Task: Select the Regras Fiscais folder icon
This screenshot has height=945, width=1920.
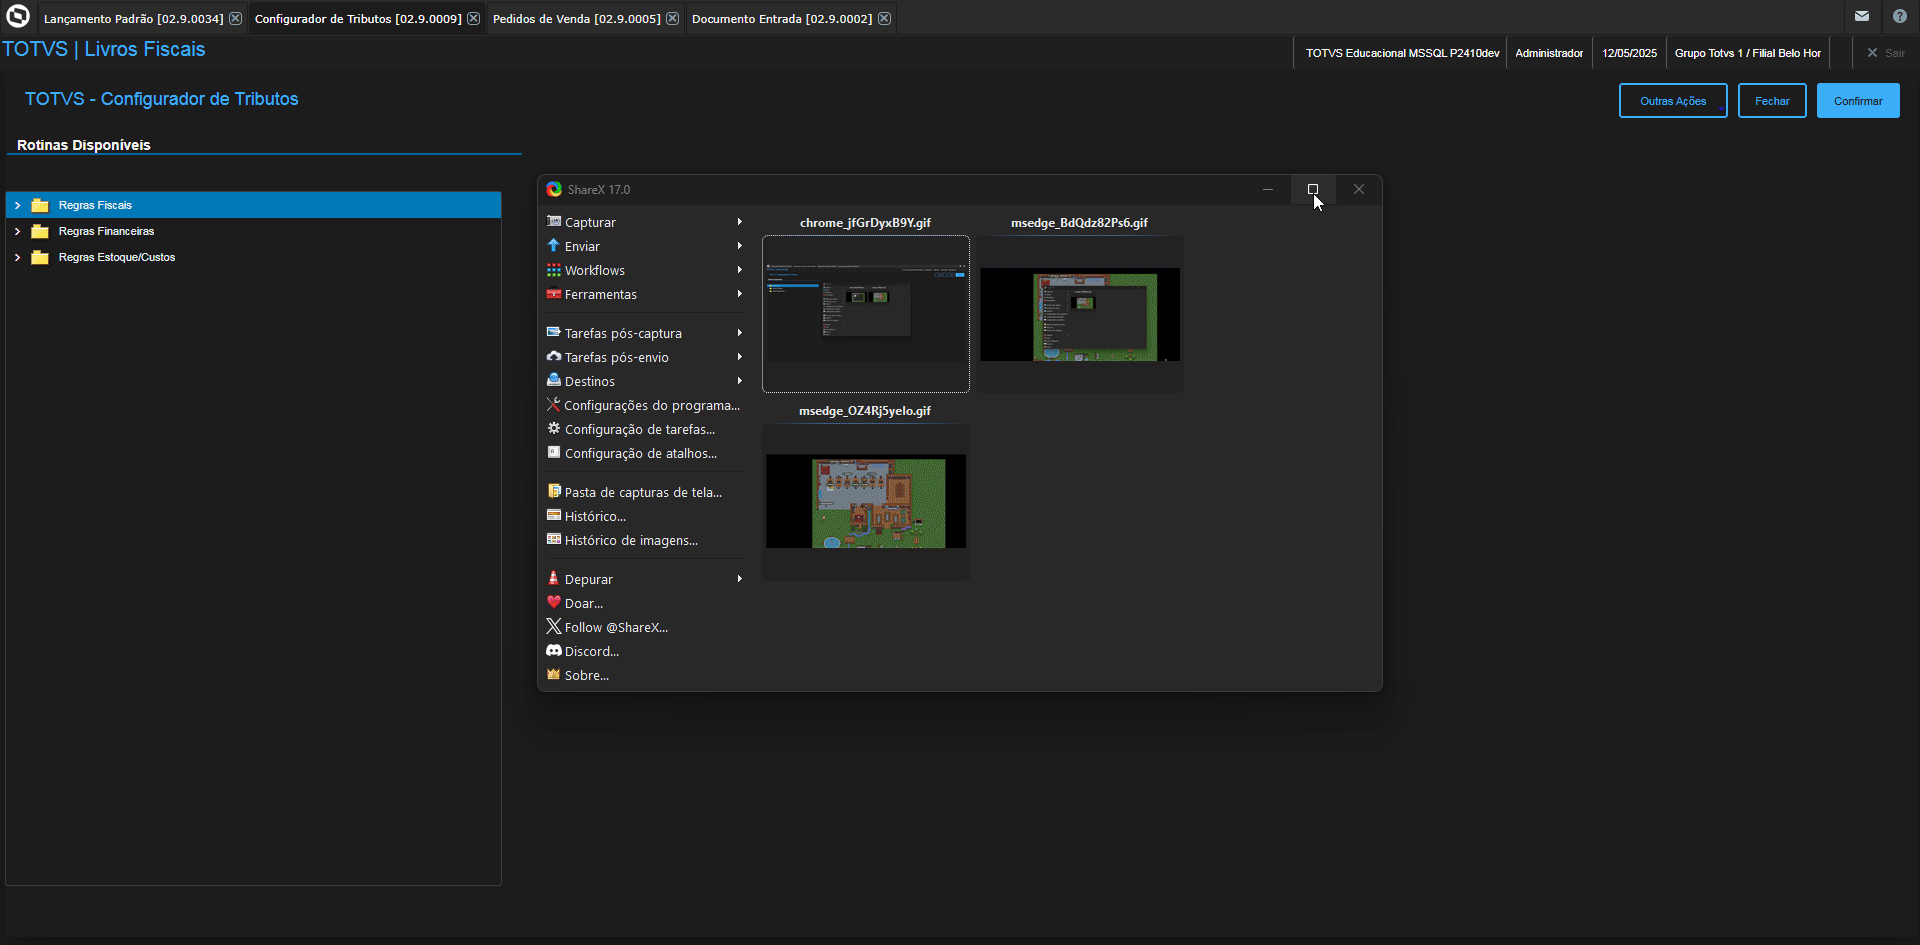Action: (x=40, y=205)
